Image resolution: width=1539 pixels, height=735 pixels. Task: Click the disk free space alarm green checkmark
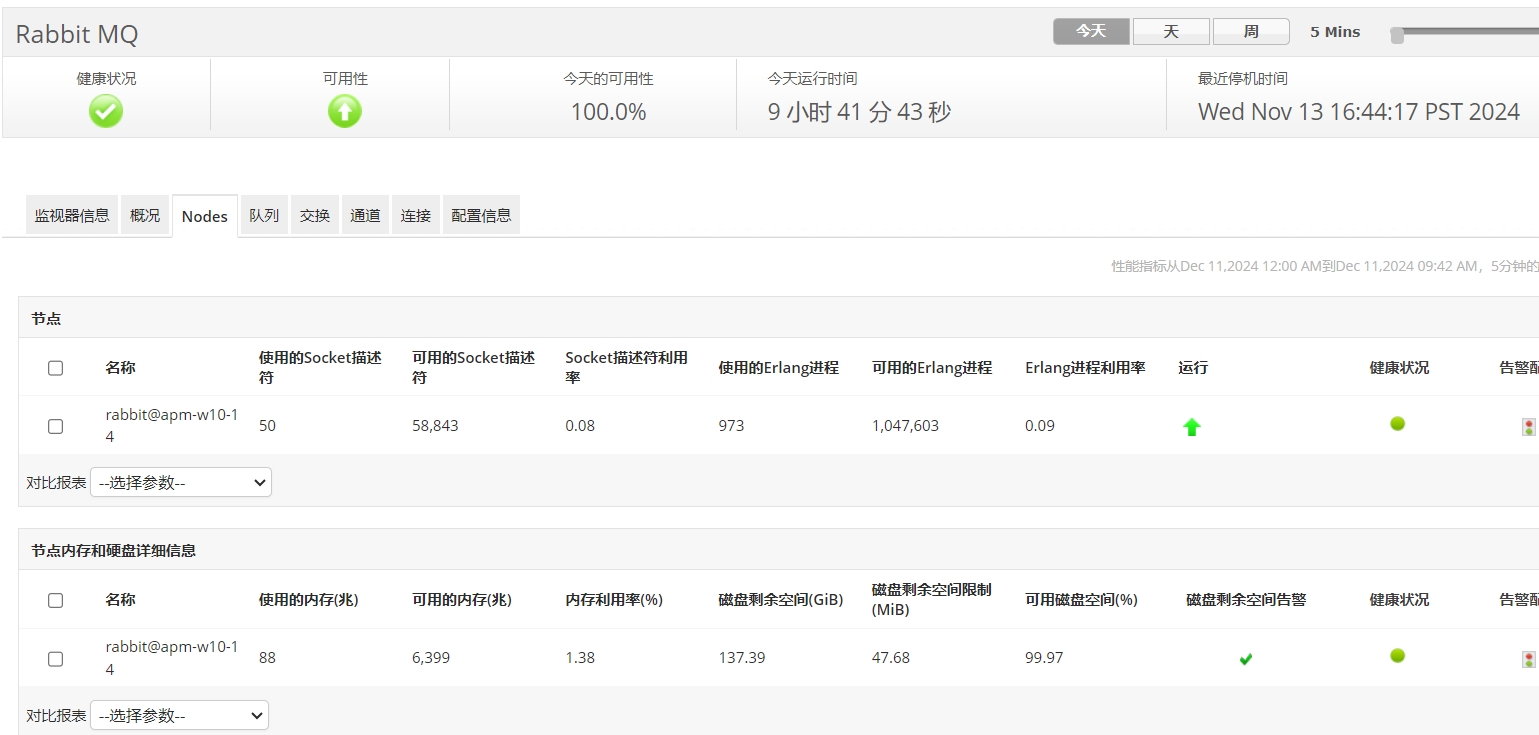[x=1246, y=659]
